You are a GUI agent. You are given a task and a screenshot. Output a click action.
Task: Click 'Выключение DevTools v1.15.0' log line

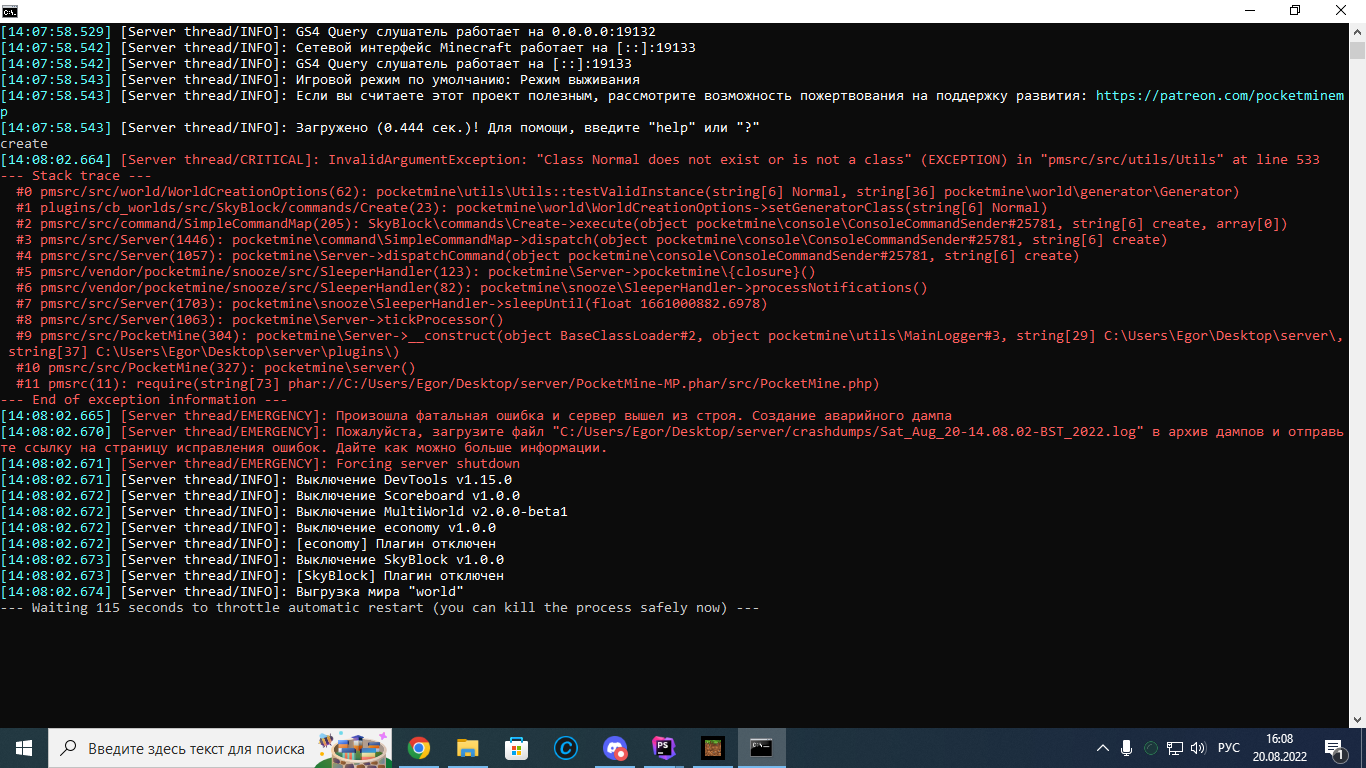click(x=256, y=480)
